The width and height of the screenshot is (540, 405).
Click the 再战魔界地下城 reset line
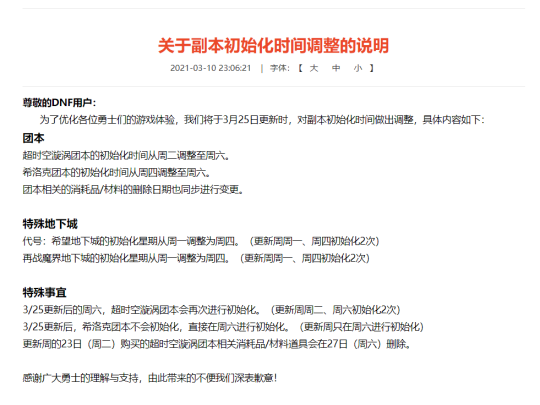pos(196,258)
